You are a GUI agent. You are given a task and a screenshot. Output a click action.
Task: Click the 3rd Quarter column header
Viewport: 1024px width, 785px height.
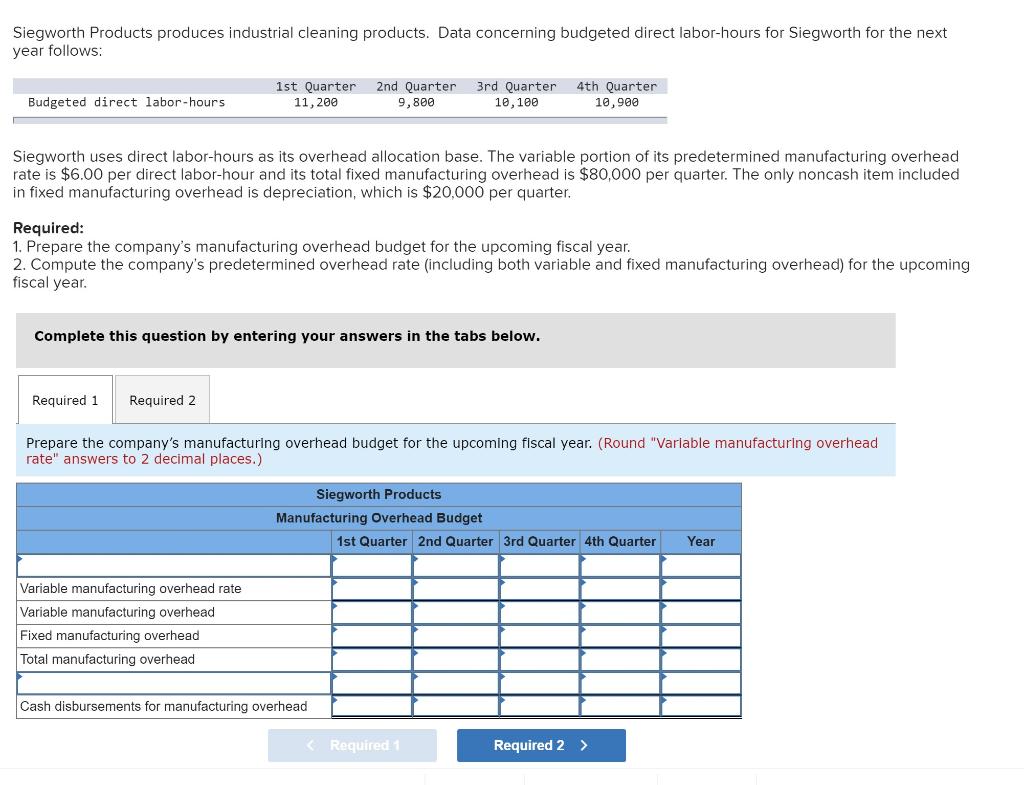539,541
